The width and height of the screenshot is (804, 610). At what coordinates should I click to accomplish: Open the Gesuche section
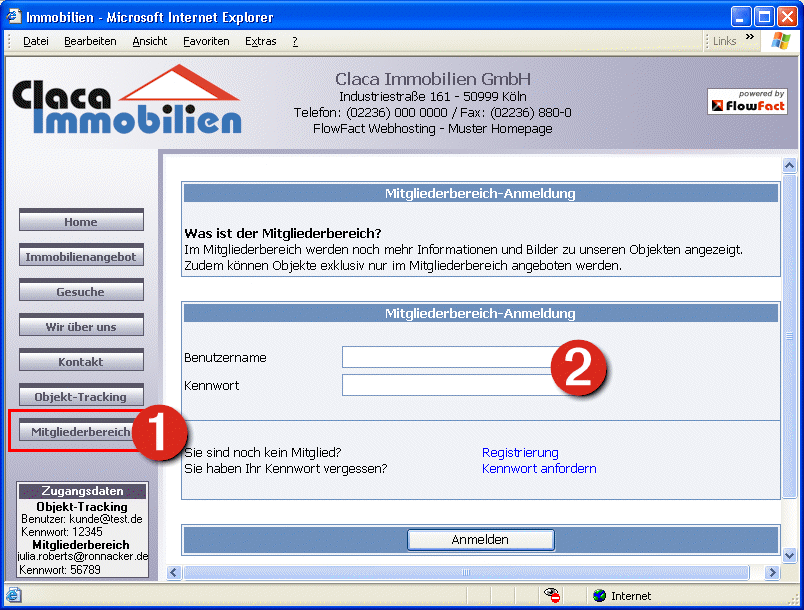[x=81, y=291]
